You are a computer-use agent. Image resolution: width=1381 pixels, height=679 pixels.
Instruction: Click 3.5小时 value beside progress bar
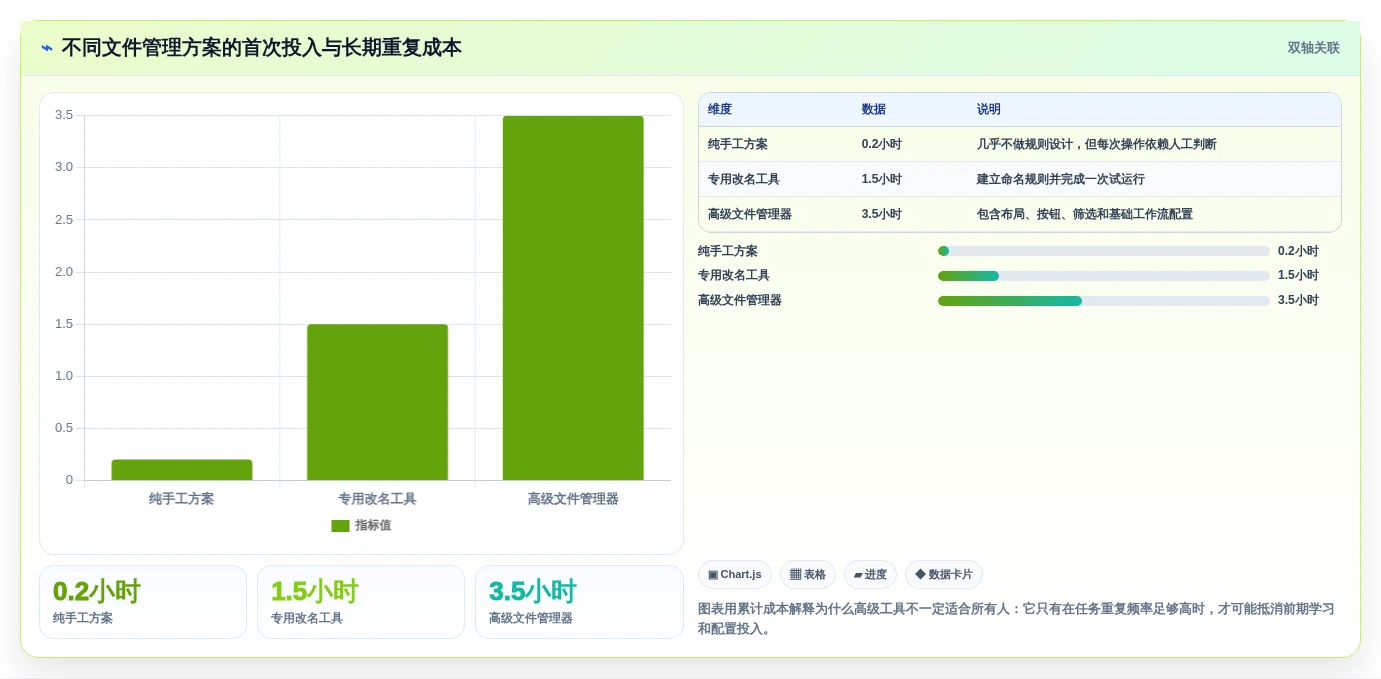[1298, 300]
